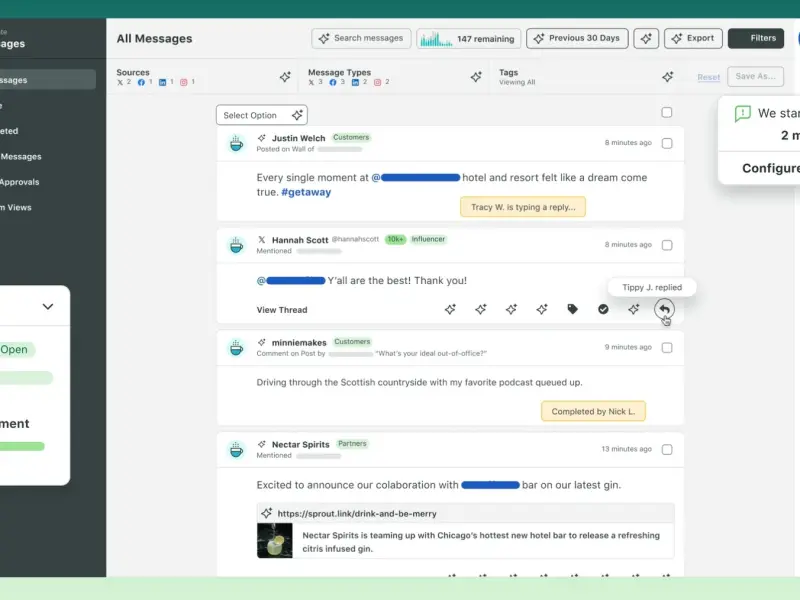The width and height of the screenshot is (800, 600).
Task: Open the Approvals item in the sidebar
Action: tap(20, 182)
